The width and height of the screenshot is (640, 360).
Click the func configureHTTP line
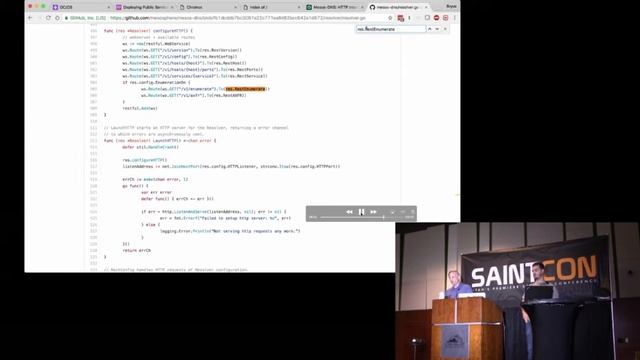(x=148, y=31)
